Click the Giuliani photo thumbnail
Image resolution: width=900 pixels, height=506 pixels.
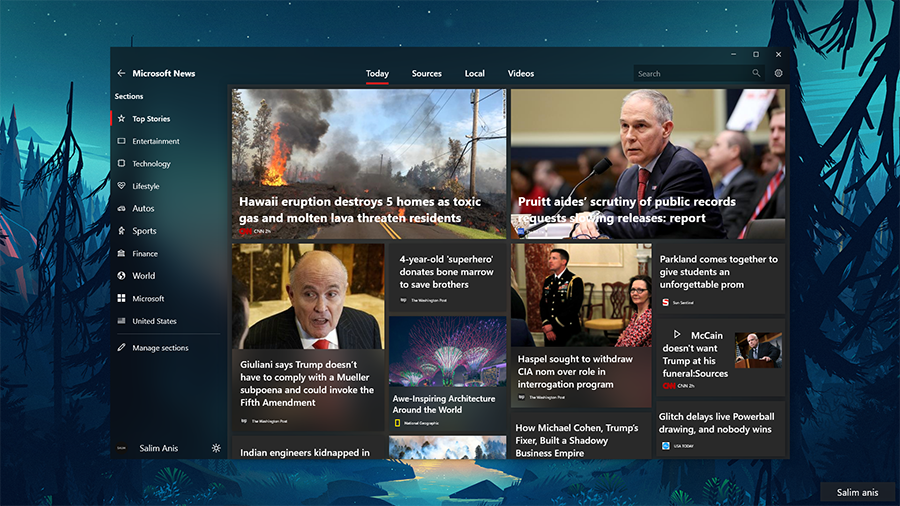(x=308, y=296)
